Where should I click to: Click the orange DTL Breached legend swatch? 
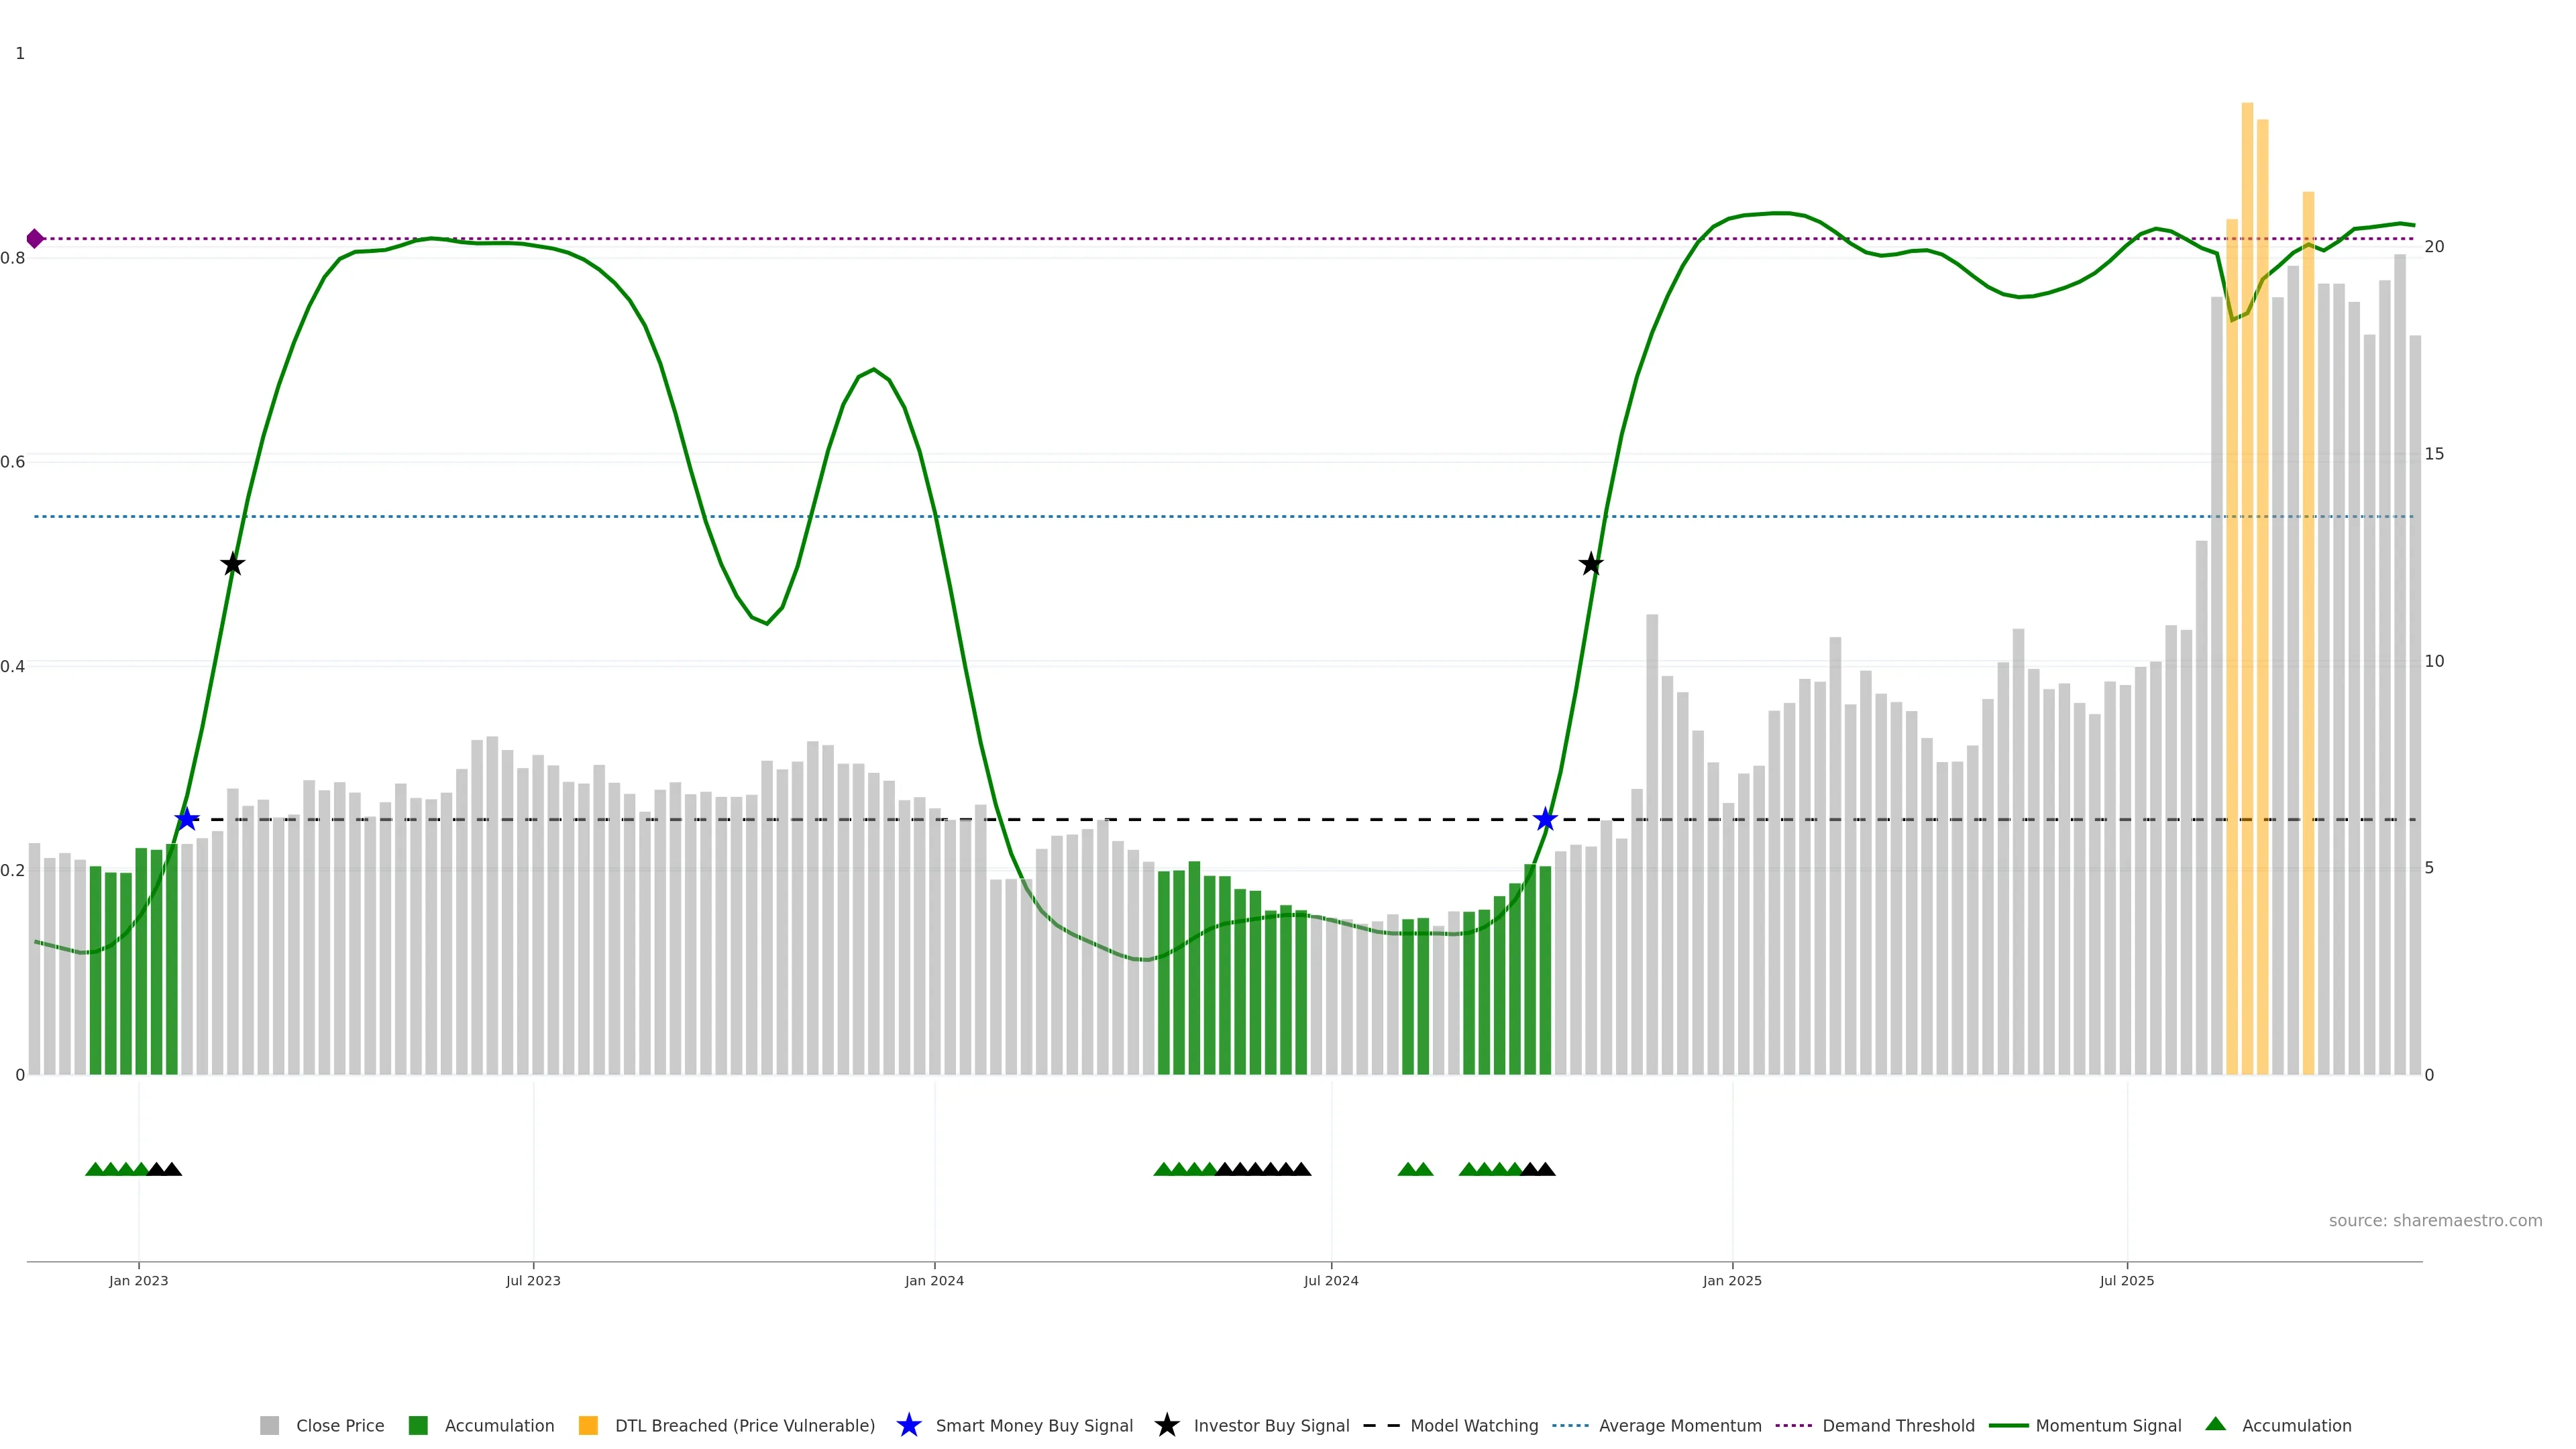(x=588, y=1426)
